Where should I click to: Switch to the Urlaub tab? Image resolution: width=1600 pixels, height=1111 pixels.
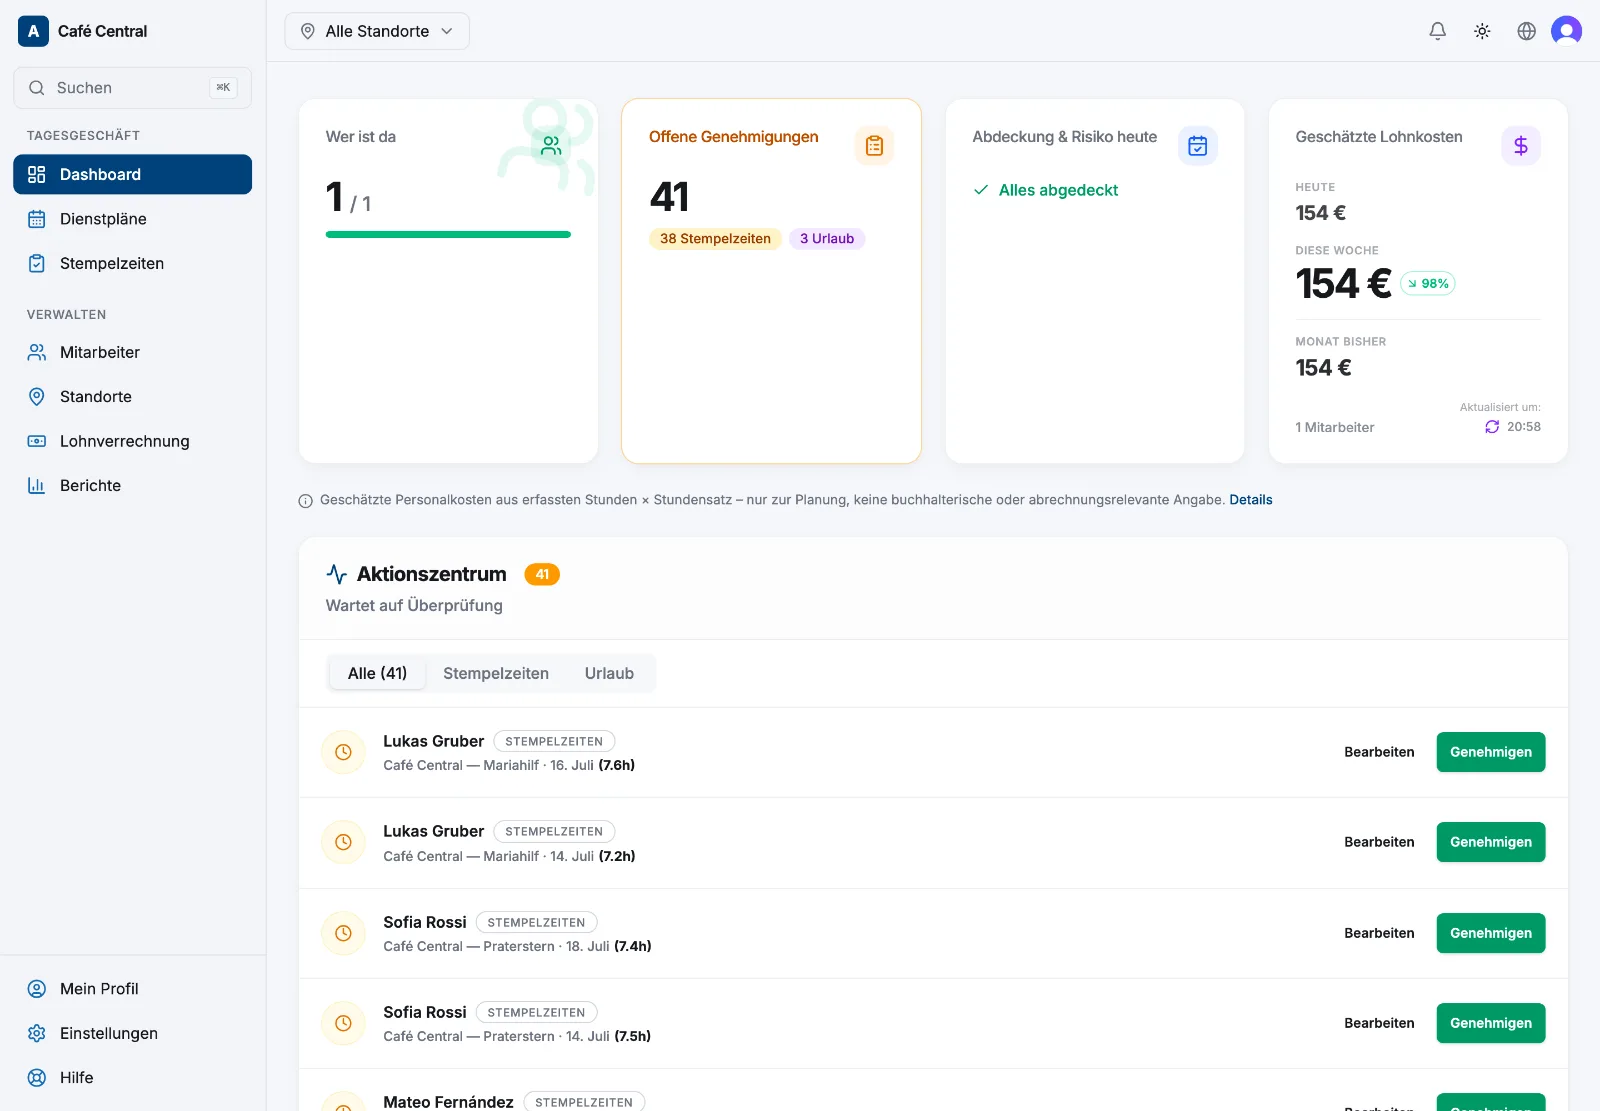609,673
